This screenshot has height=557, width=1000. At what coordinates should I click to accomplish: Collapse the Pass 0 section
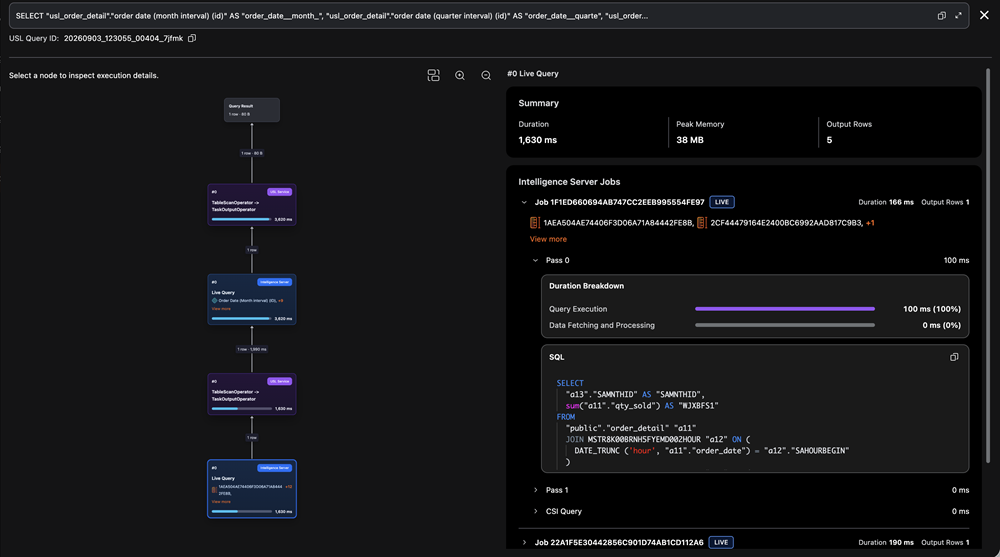[x=535, y=260]
